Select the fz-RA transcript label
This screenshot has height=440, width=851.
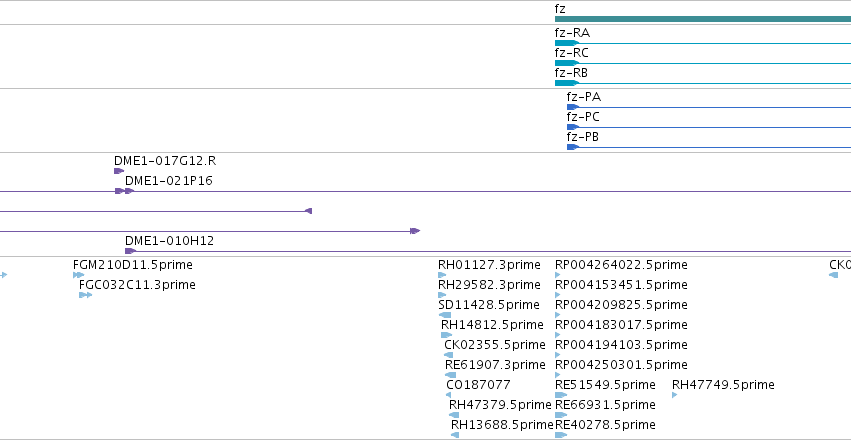572,33
